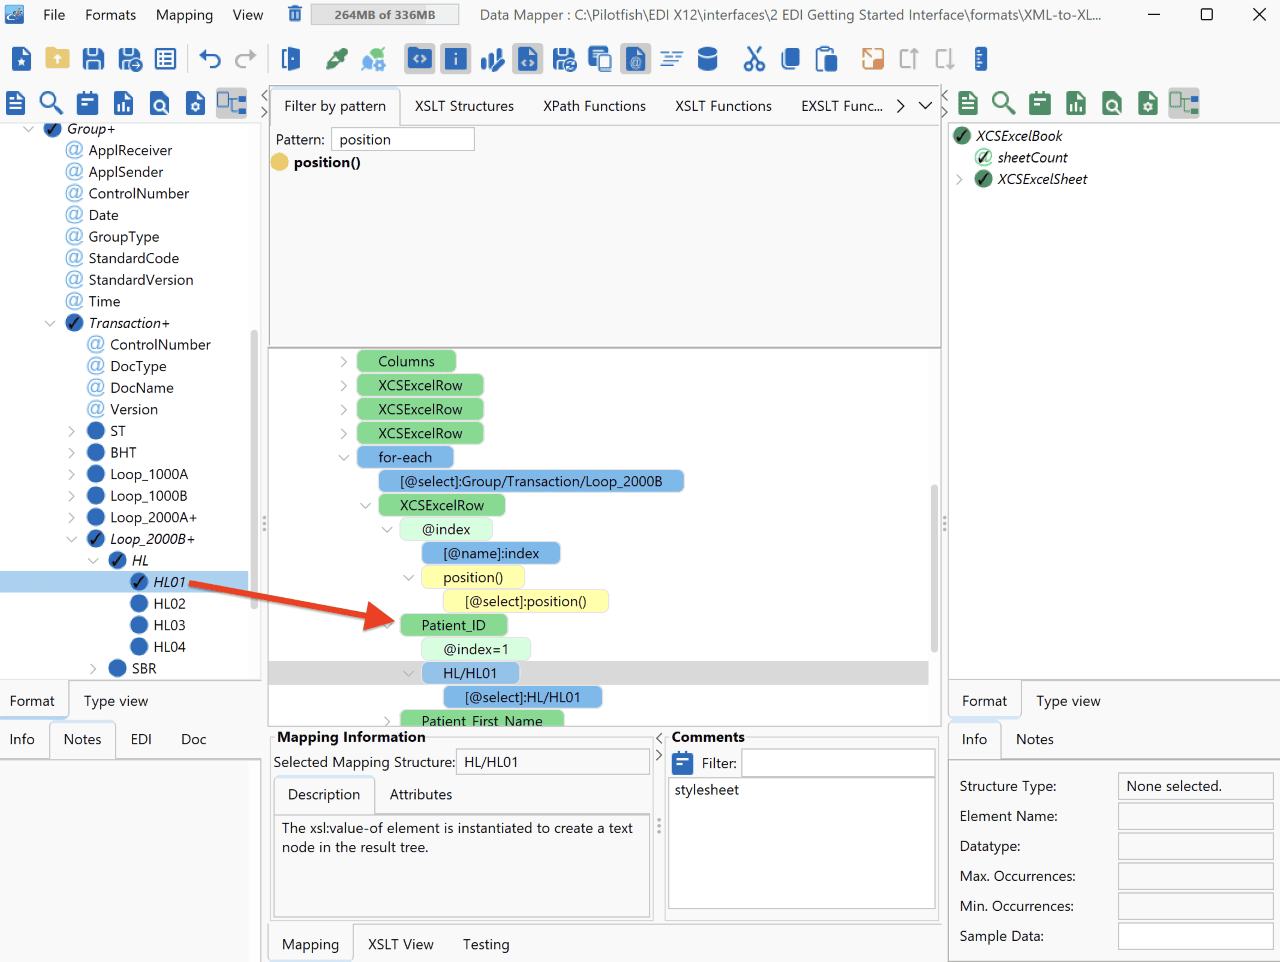Open the File menu
Screen dimensions: 1280x962
click(54, 14)
